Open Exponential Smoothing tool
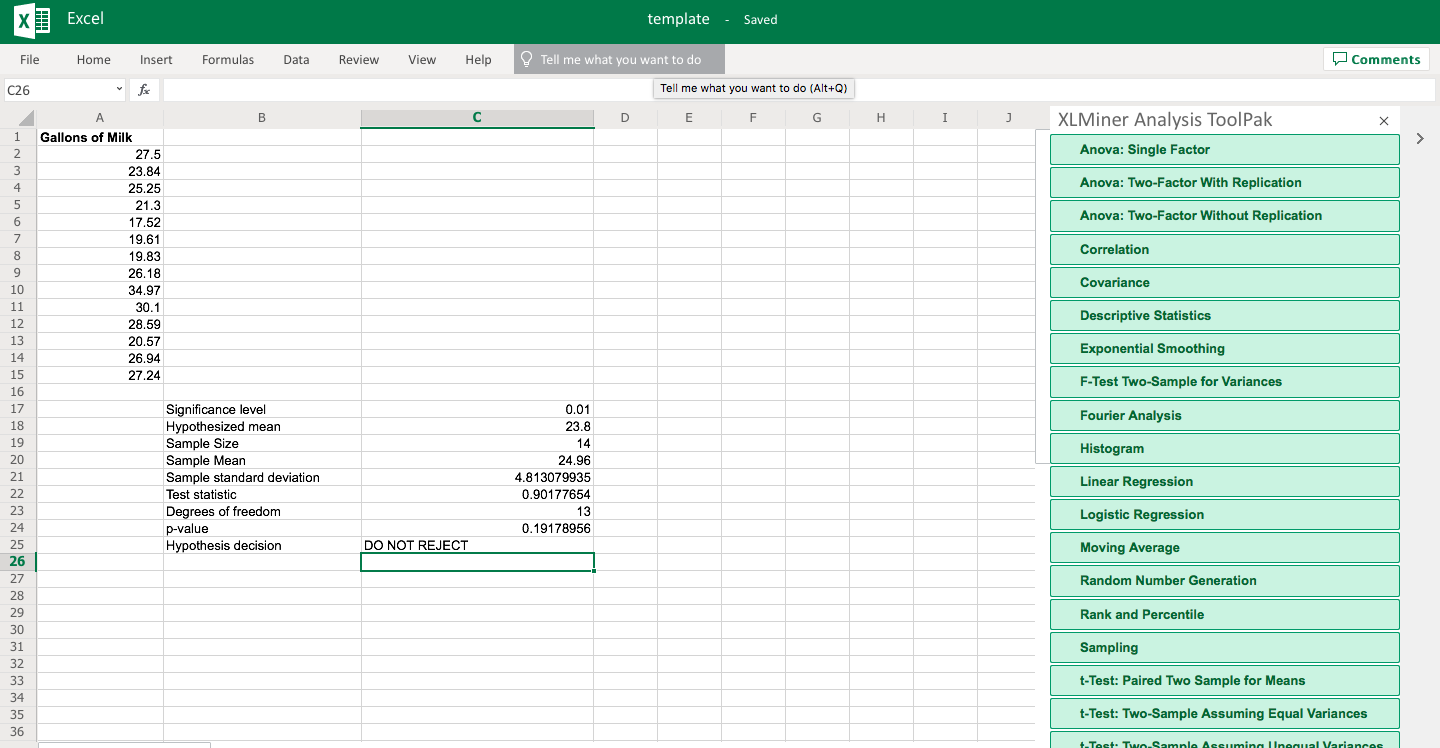 click(1224, 349)
